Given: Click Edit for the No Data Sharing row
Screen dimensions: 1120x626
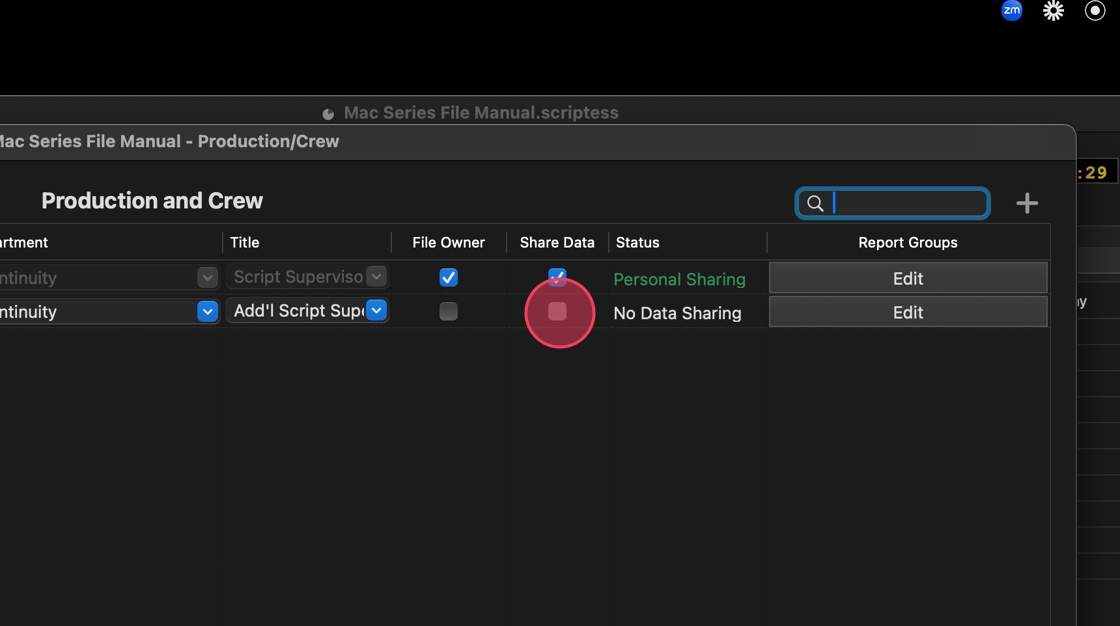Looking at the screenshot, I should pos(907,312).
